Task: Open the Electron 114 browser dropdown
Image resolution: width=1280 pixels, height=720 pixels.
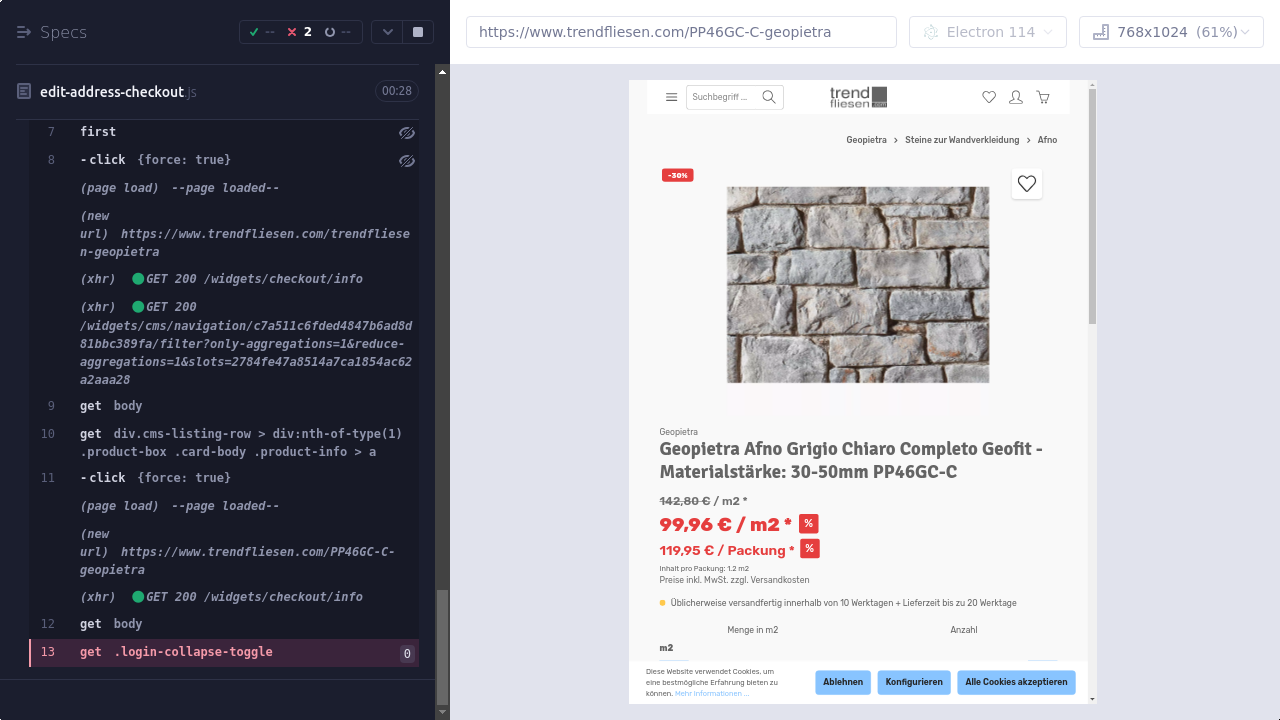Action: pos(987,32)
